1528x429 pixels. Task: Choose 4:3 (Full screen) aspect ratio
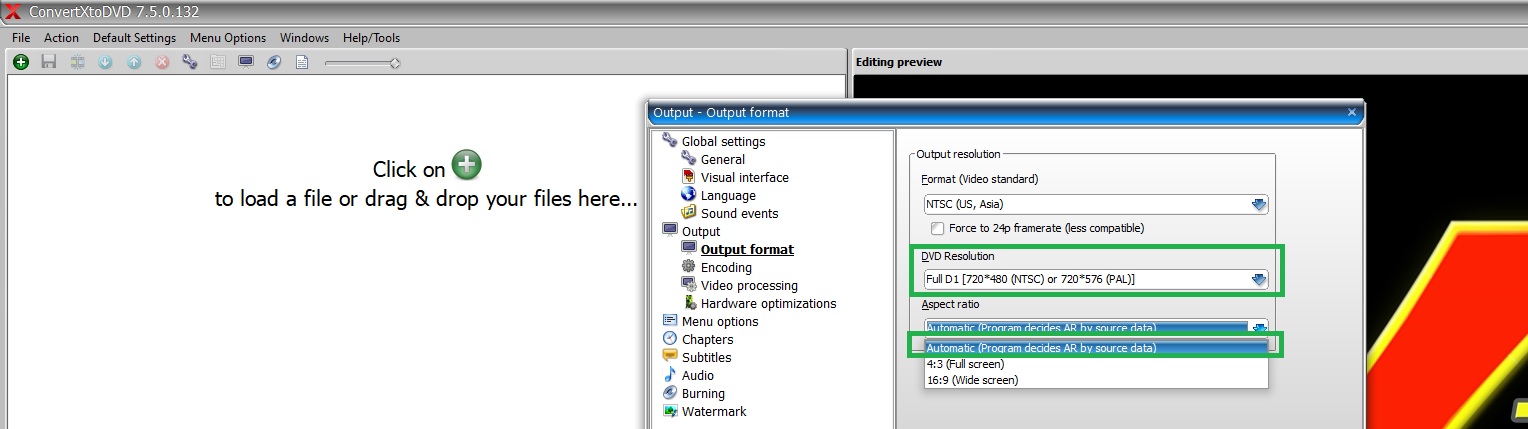pos(1096,364)
